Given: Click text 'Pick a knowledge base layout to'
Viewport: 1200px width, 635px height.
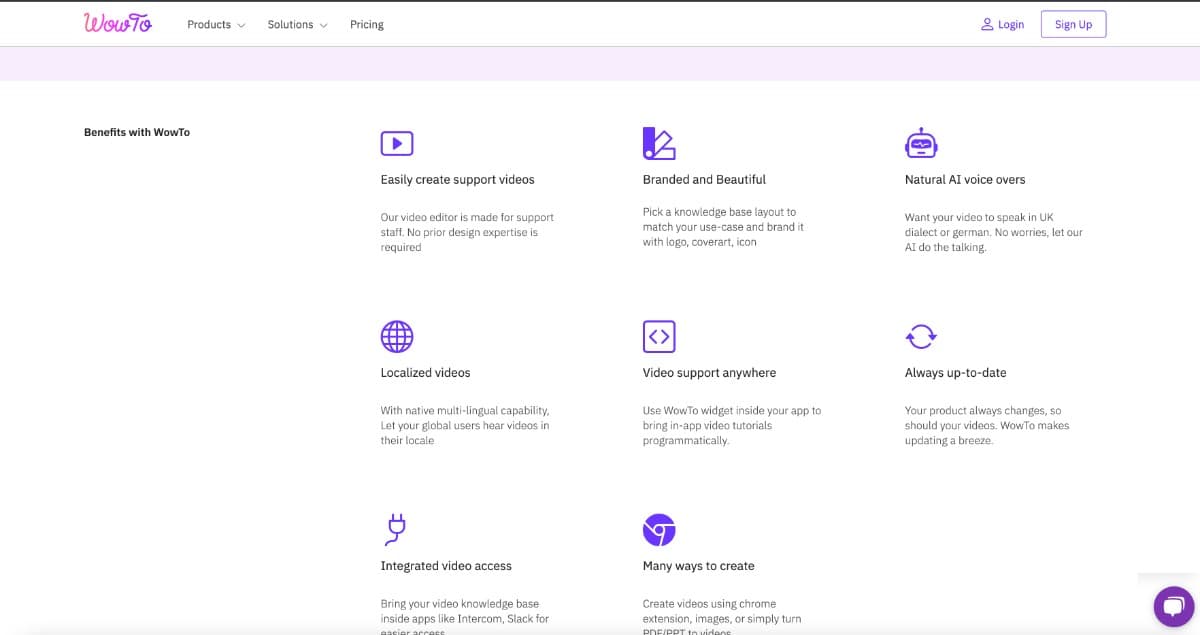Looking at the screenshot, I should pos(719,212).
